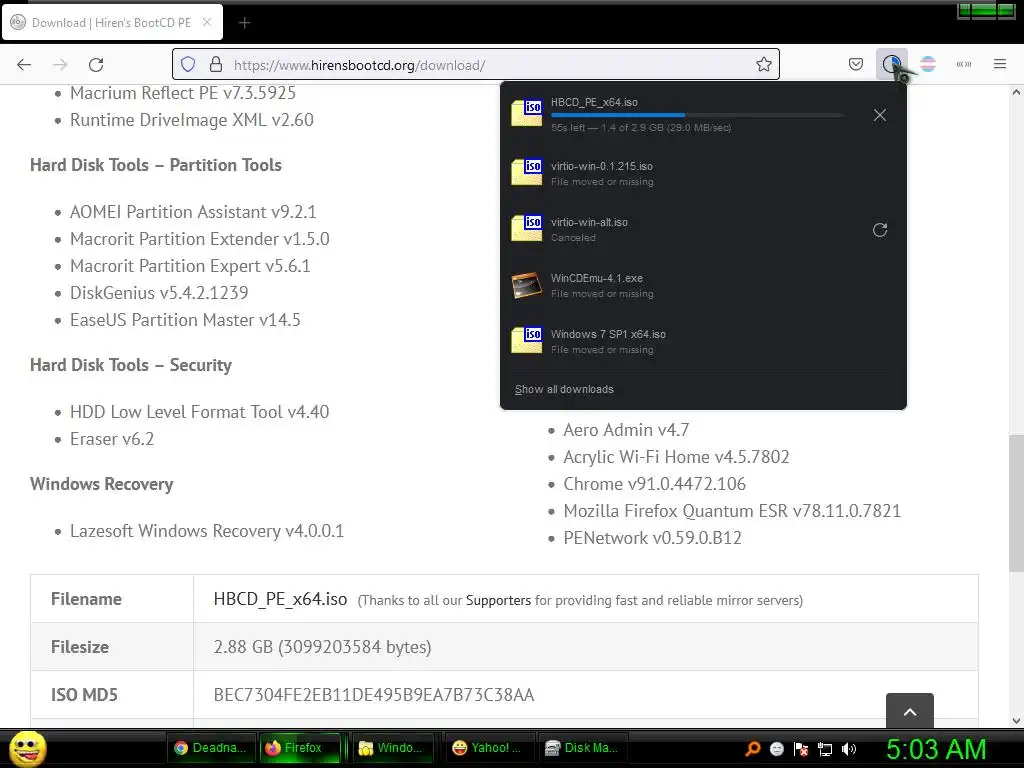Viewport: 1024px width, 768px height.
Task: Click the HBCD_PE_x64.iso file icon in downloads
Action: click(x=527, y=113)
